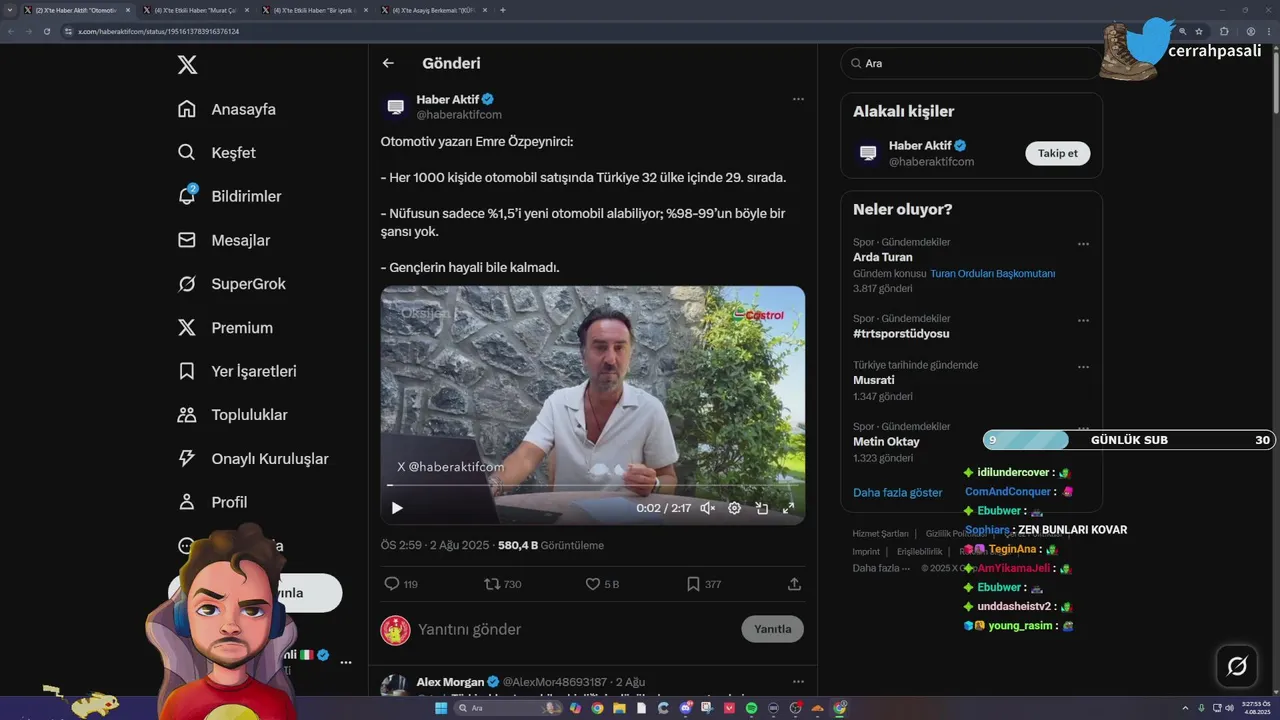Open Bildirimler notifications

(229, 196)
